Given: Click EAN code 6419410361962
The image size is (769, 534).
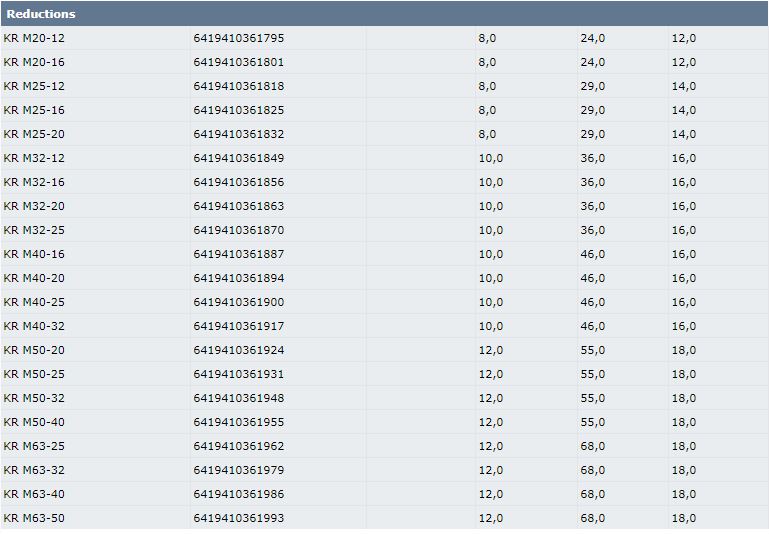Looking at the screenshot, I should coord(239,447).
